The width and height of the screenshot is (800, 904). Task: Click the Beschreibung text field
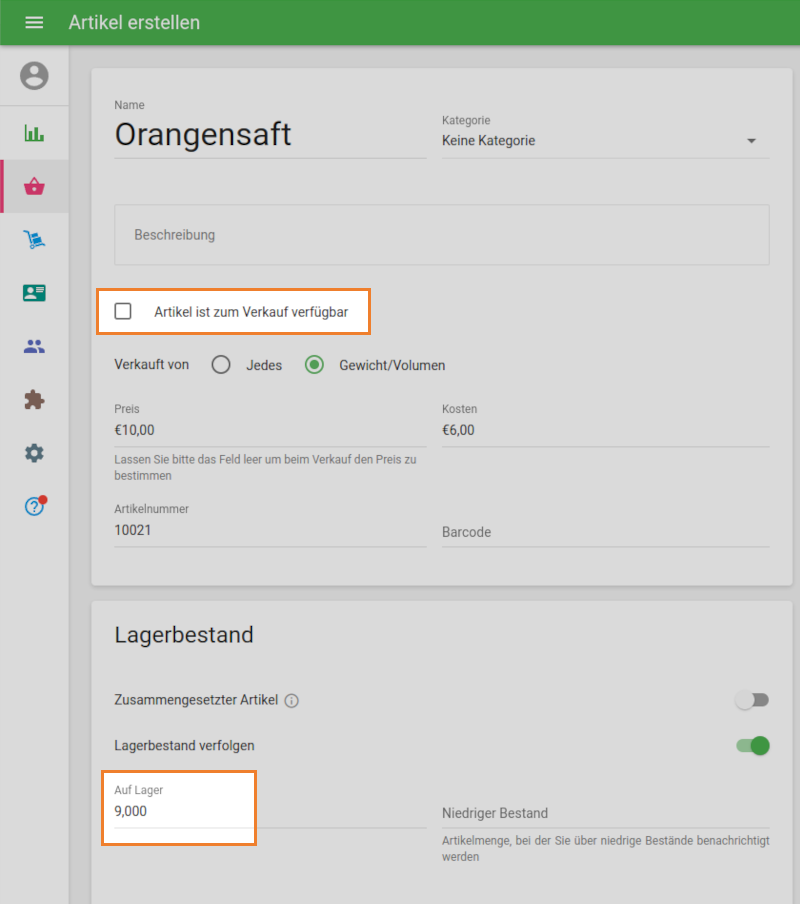click(x=442, y=235)
